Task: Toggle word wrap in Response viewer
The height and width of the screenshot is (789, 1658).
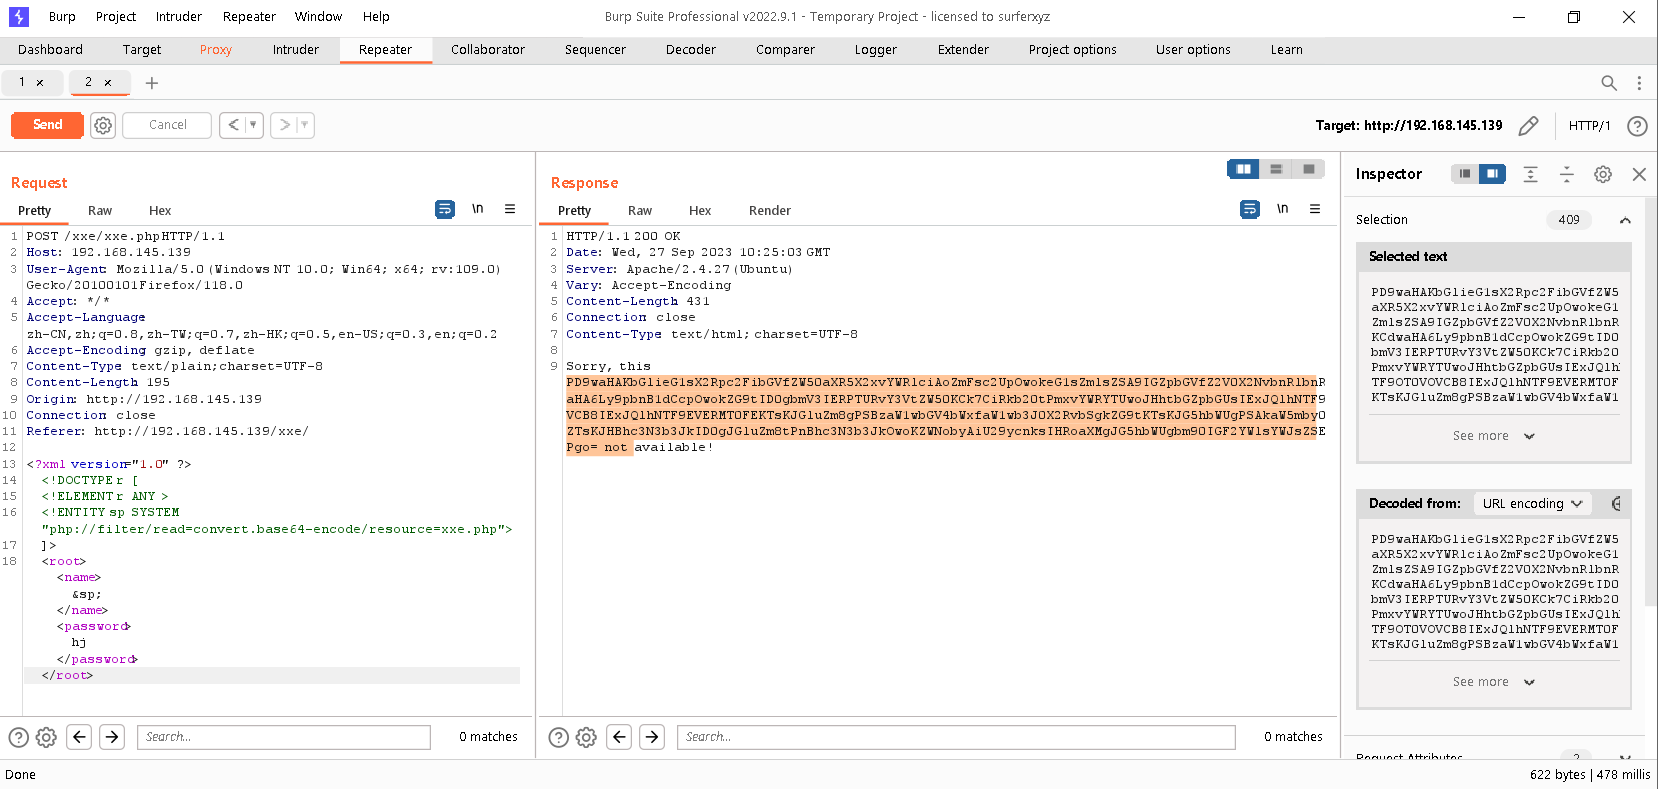Action: pyautogui.click(x=1250, y=209)
